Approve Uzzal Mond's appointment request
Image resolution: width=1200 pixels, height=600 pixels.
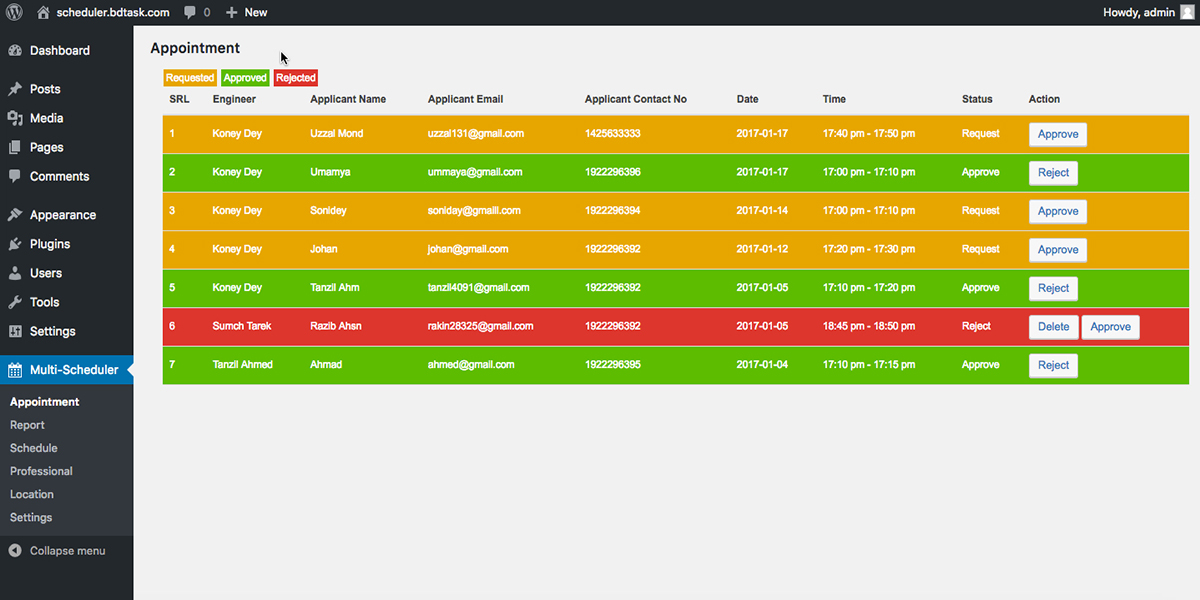point(1058,134)
